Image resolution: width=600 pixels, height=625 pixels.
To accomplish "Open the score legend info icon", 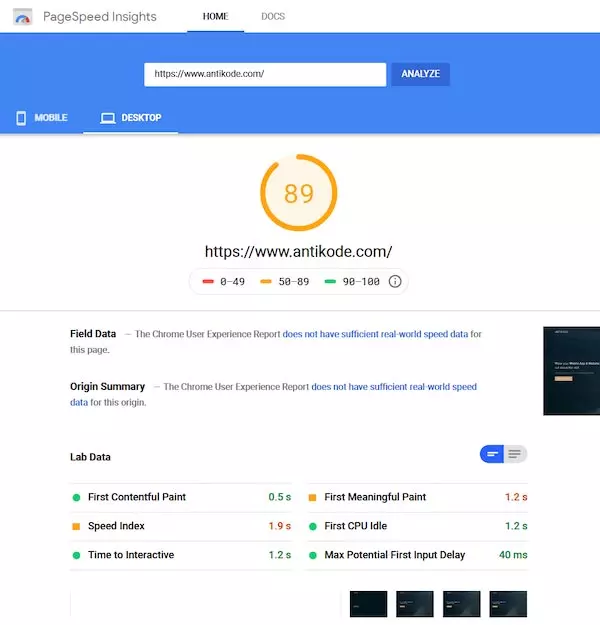I will pyautogui.click(x=395, y=281).
